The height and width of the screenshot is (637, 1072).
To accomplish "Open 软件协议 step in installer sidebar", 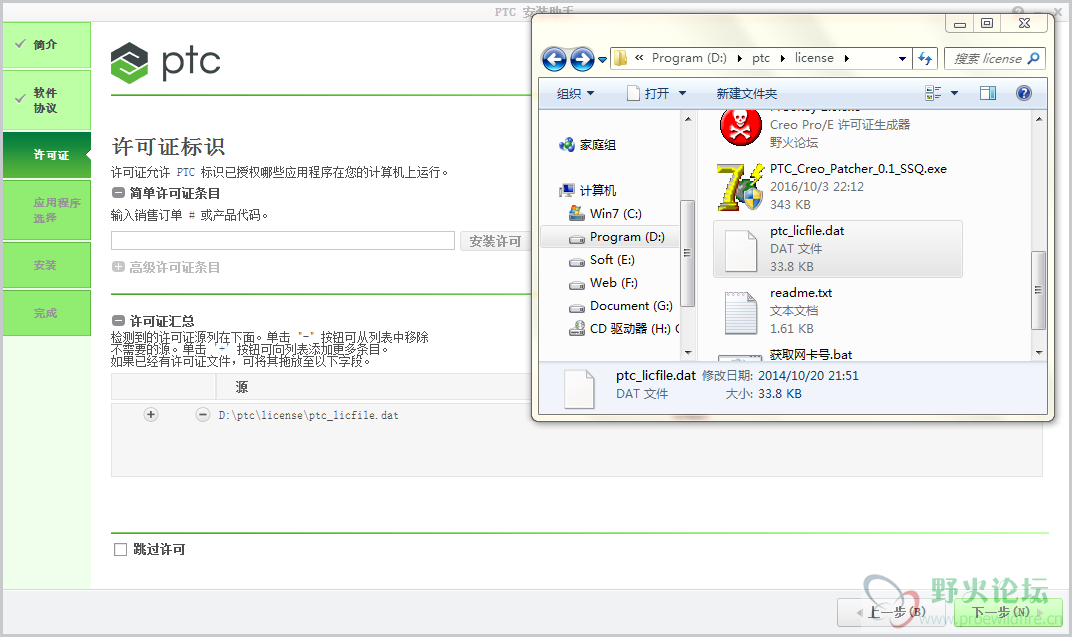I will point(46,100).
